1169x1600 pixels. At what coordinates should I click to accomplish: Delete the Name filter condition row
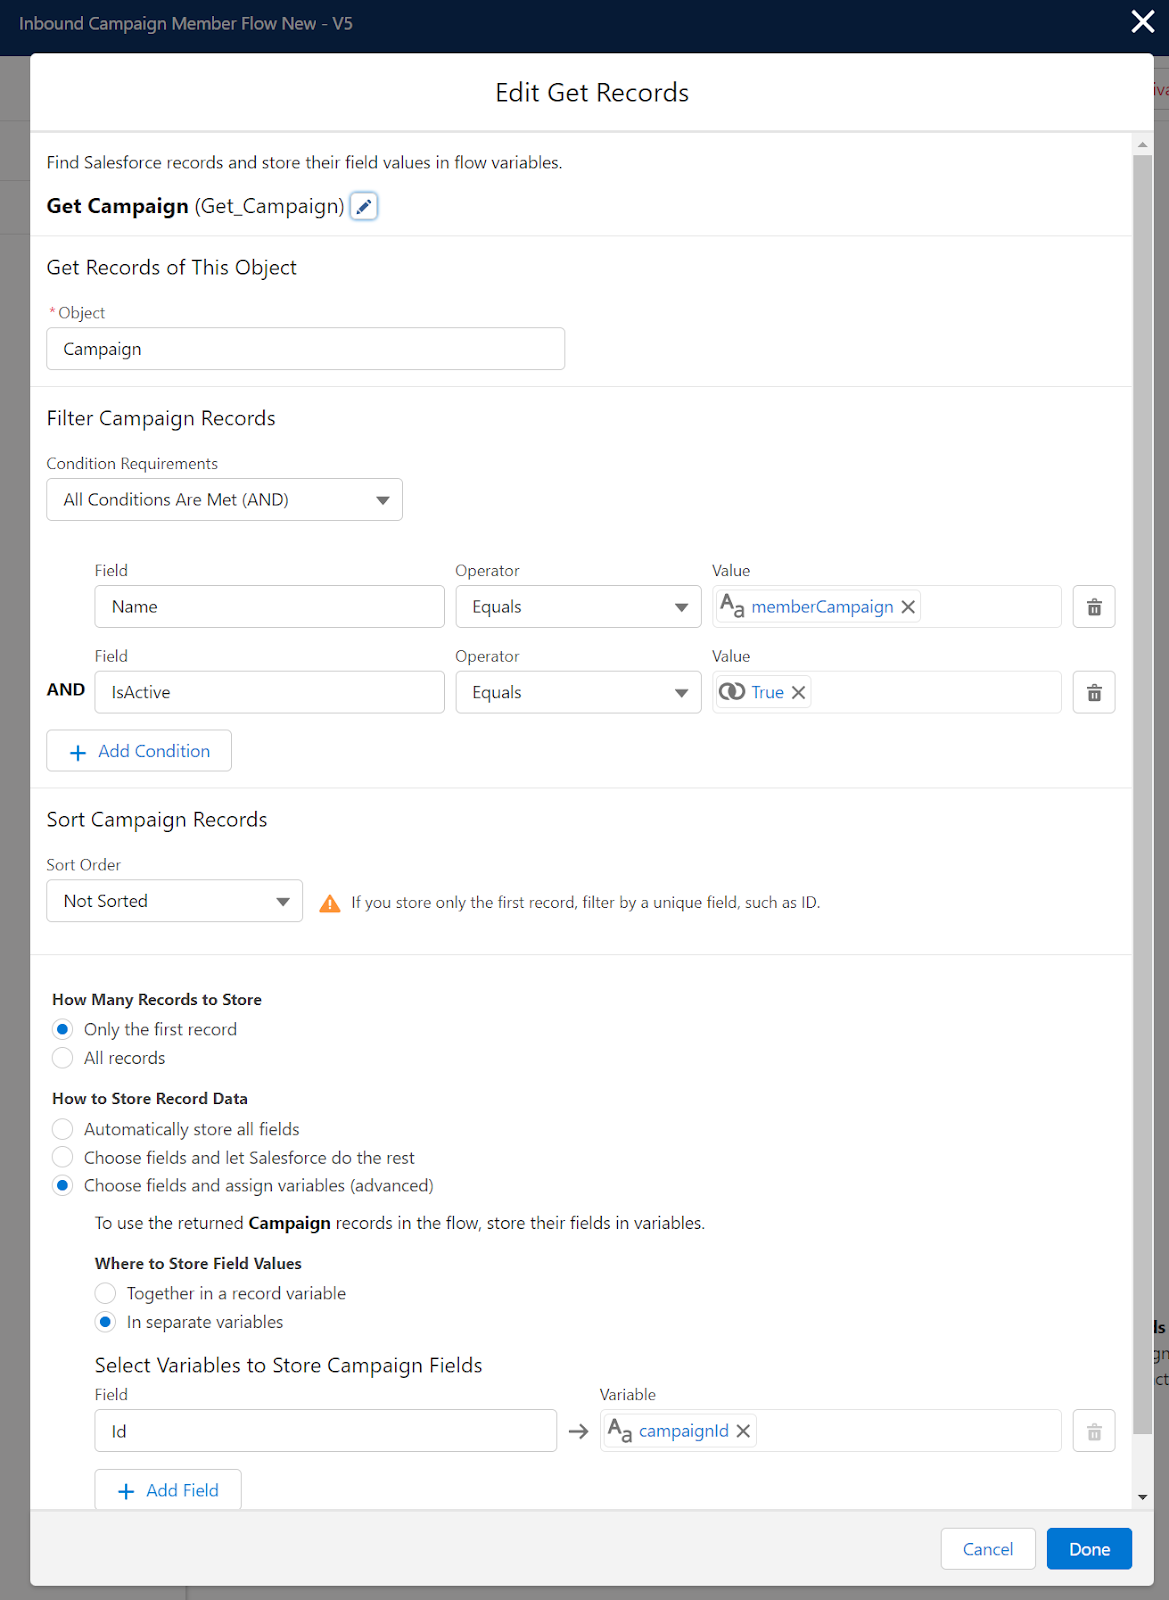click(x=1093, y=607)
